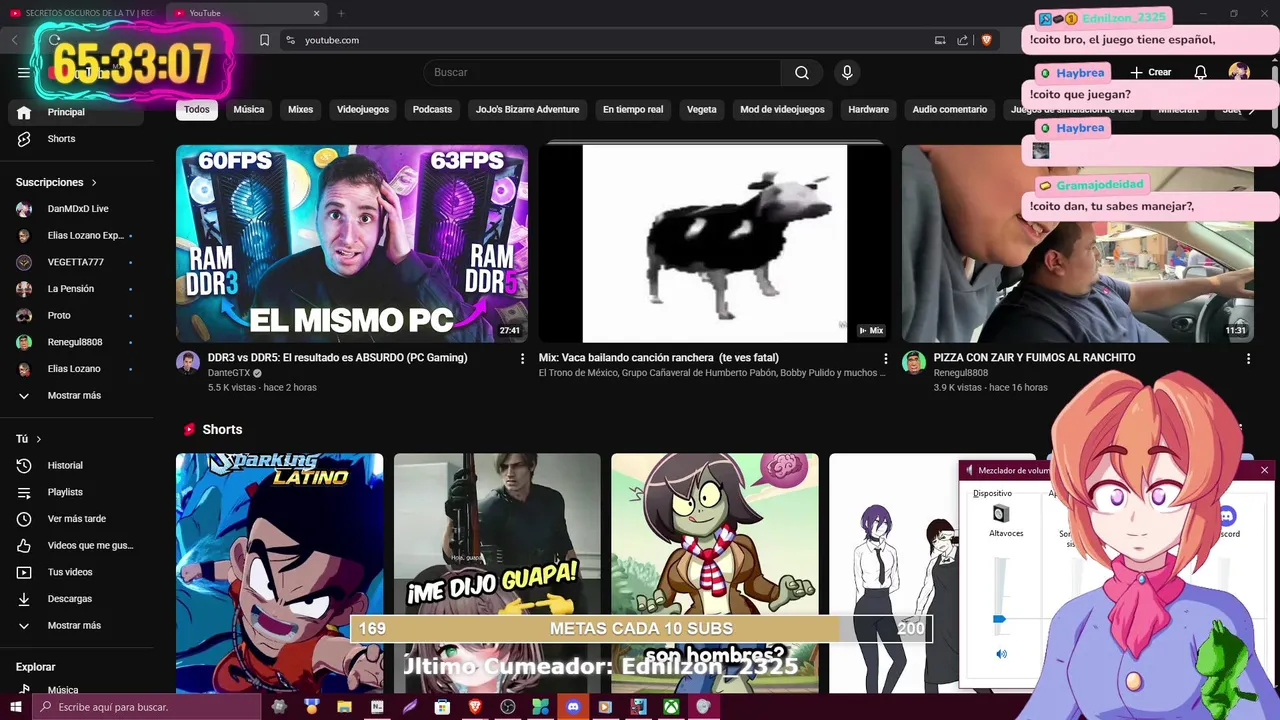Open the Mix Vaca bailando title link
The height and width of the screenshot is (720, 1280).
coord(658,358)
